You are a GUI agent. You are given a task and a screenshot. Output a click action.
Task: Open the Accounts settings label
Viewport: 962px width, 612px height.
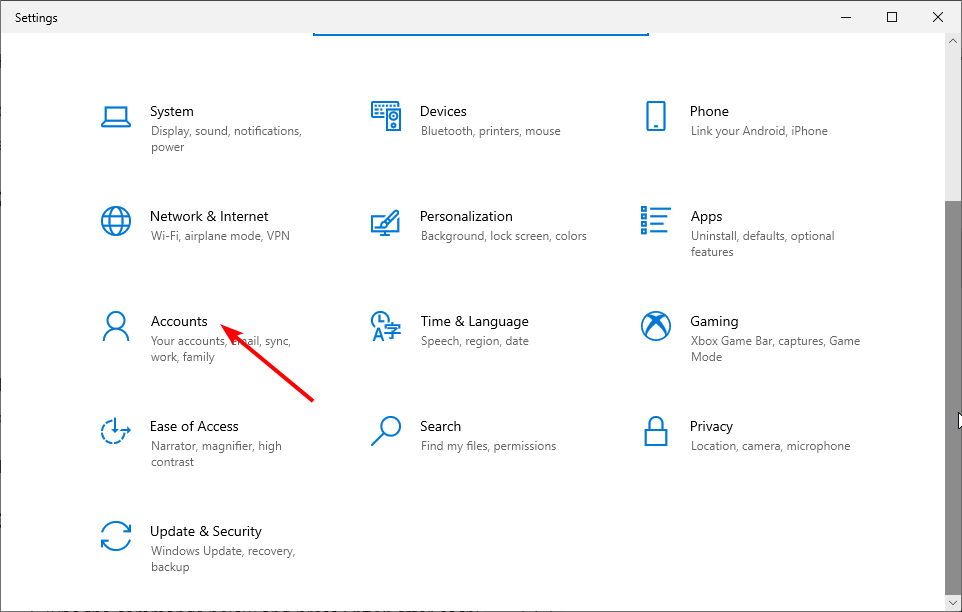pyautogui.click(x=179, y=321)
